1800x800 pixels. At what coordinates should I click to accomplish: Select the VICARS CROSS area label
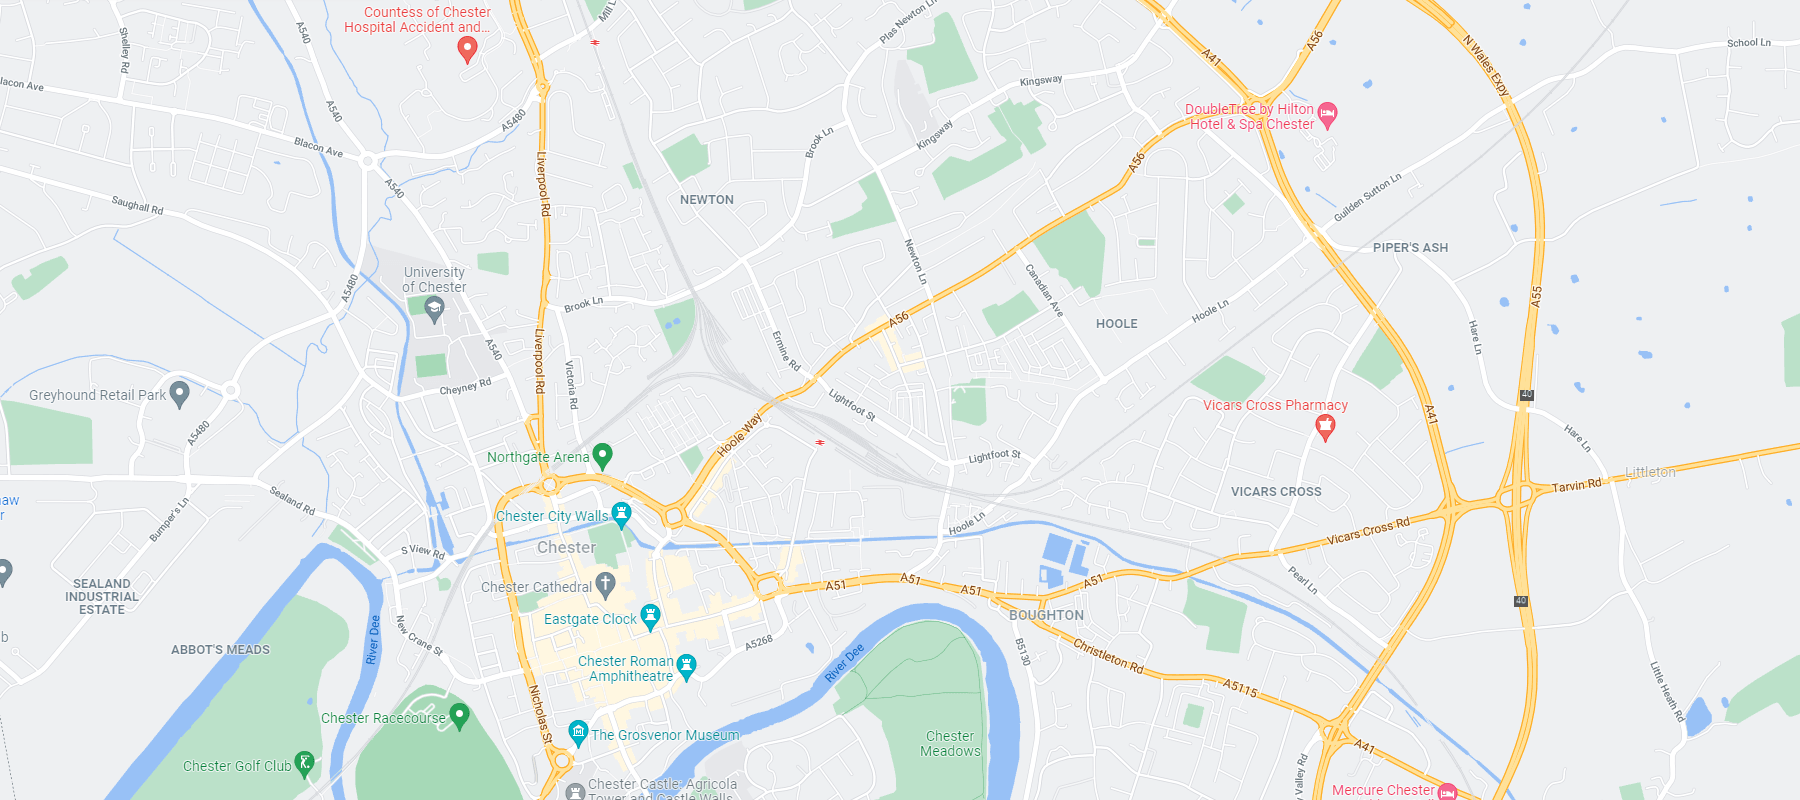1276,492
